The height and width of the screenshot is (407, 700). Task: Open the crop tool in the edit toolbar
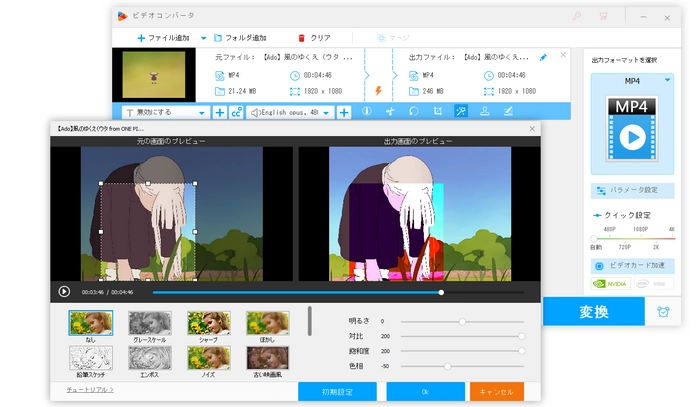coord(438,112)
